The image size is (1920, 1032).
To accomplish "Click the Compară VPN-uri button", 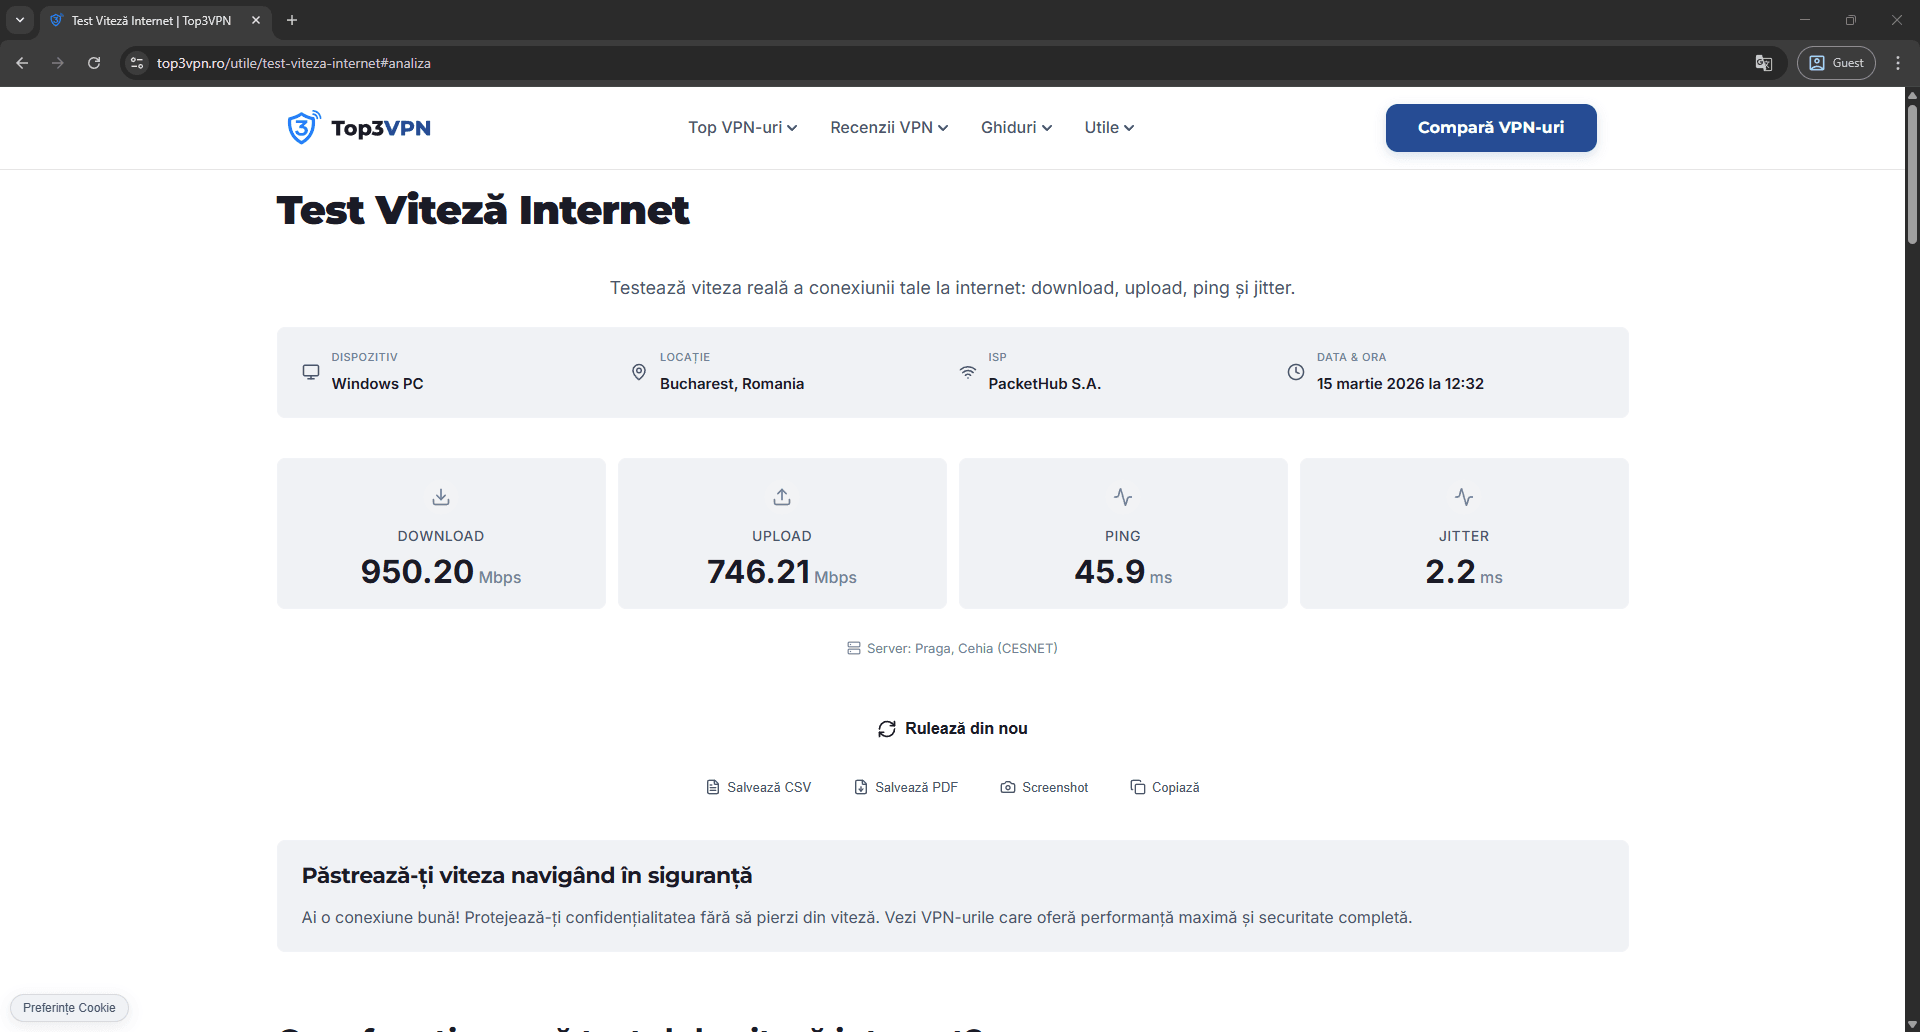I will coord(1489,127).
